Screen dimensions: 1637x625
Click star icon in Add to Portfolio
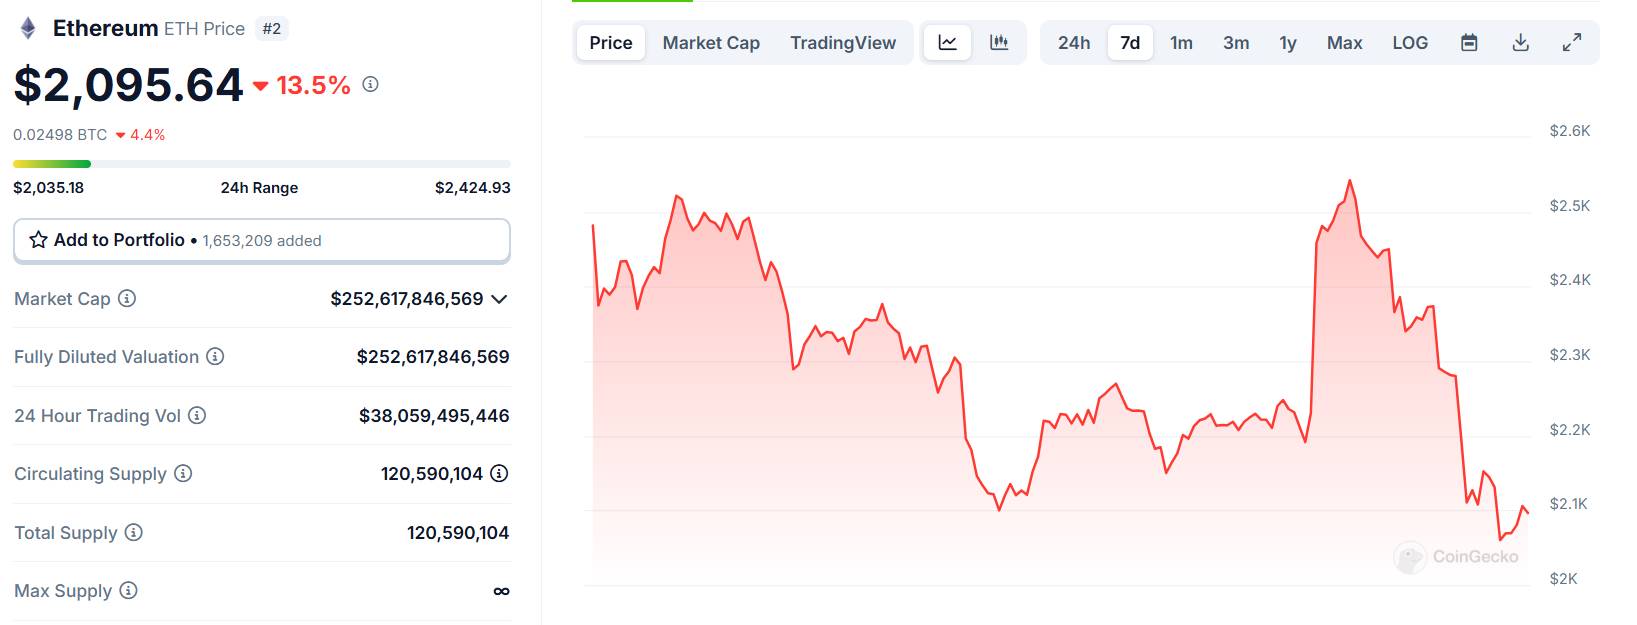pyautogui.click(x=39, y=240)
